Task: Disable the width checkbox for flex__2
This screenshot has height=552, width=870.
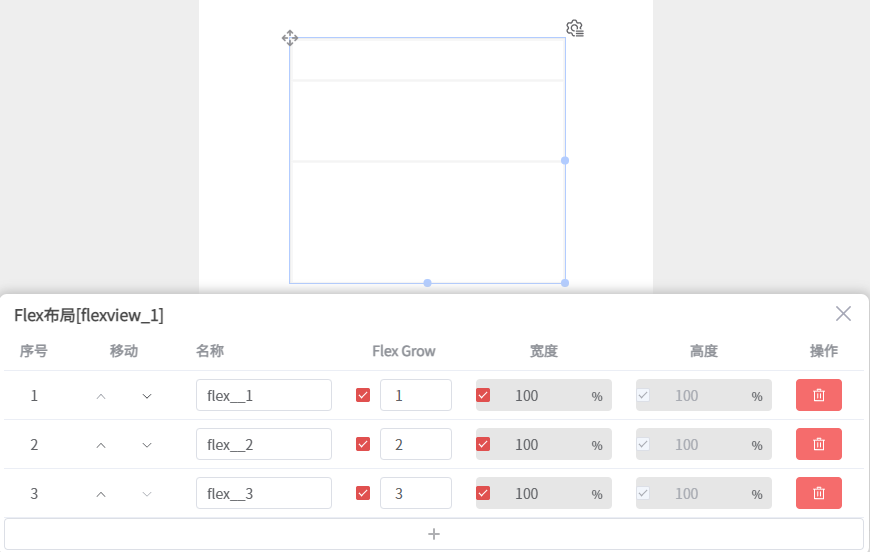Action: (x=483, y=444)
